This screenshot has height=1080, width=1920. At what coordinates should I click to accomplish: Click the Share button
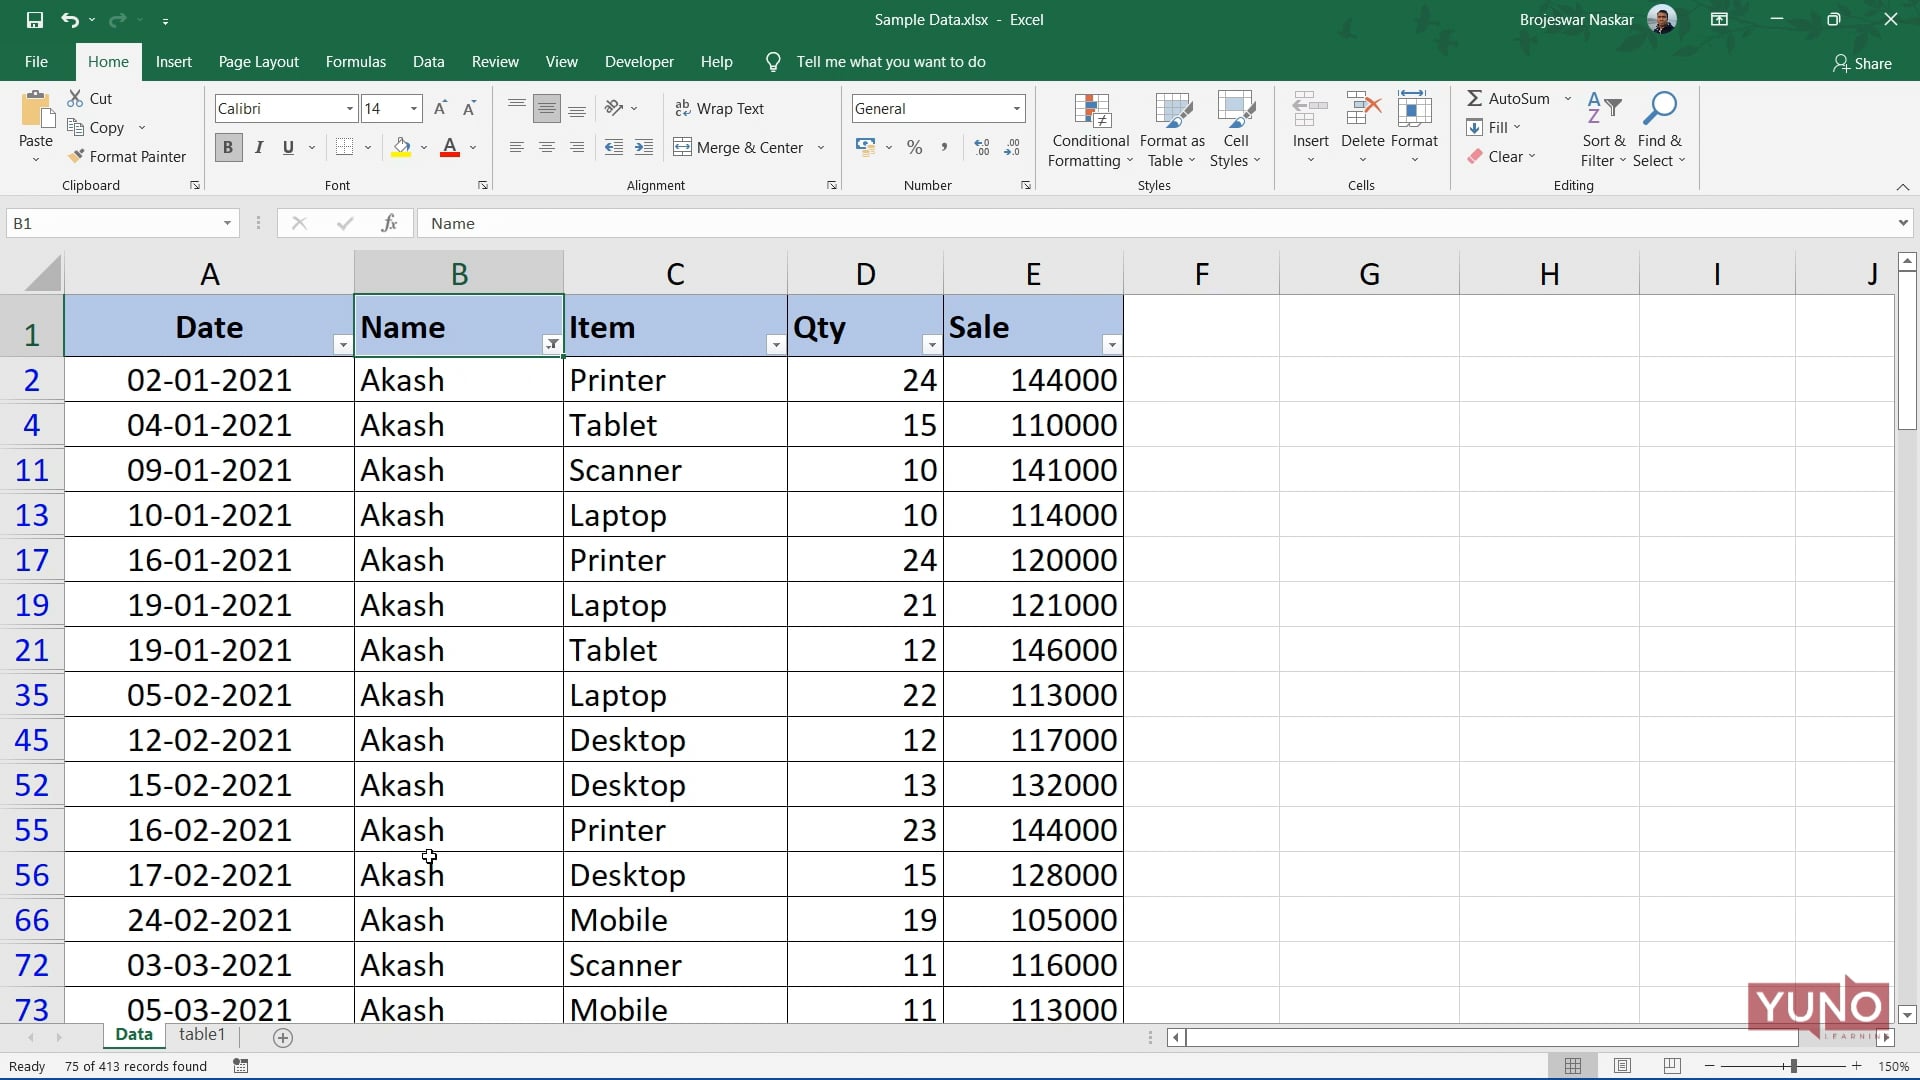click(1862, 63)
